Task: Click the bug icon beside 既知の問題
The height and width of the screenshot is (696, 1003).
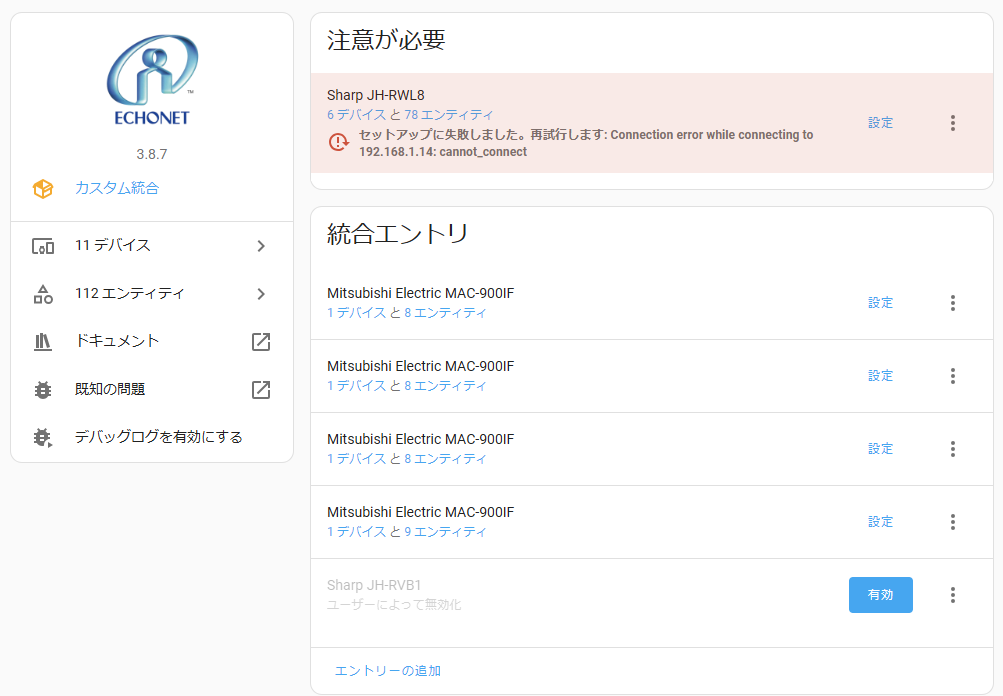Action: pos(43,390)
